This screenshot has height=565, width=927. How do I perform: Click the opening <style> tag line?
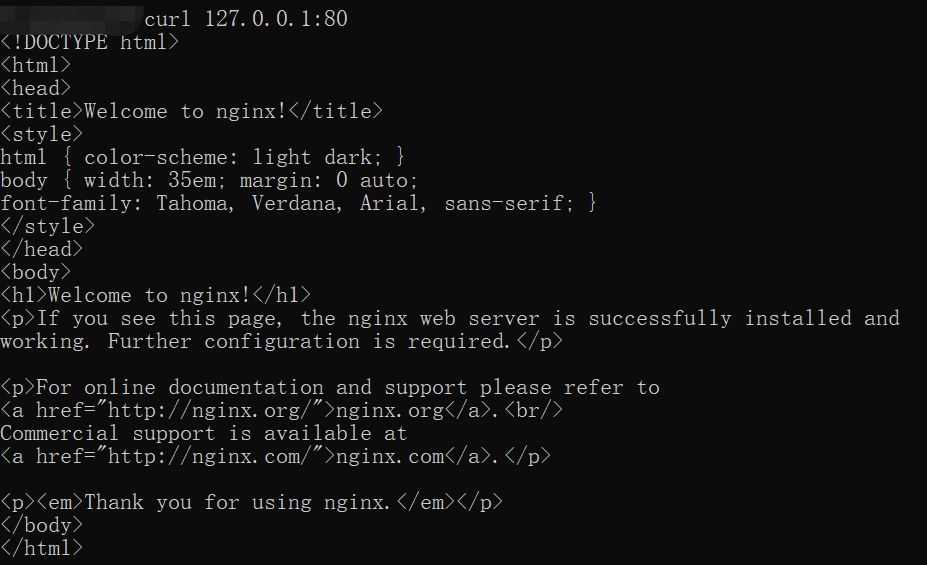pos(41,134)
